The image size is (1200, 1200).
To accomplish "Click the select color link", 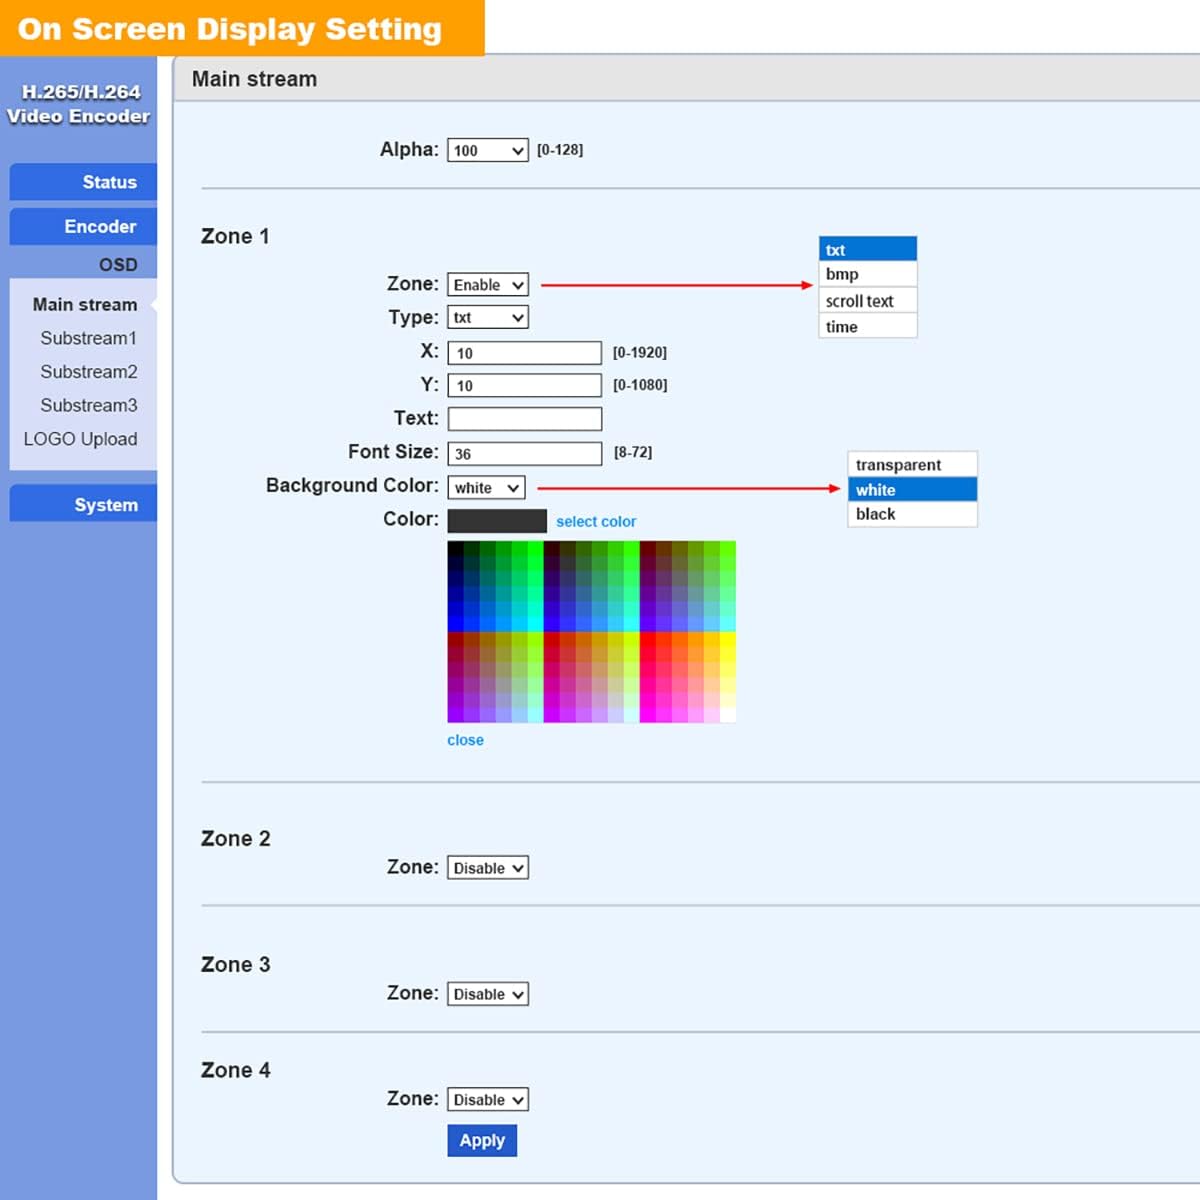I will (596, 521).
